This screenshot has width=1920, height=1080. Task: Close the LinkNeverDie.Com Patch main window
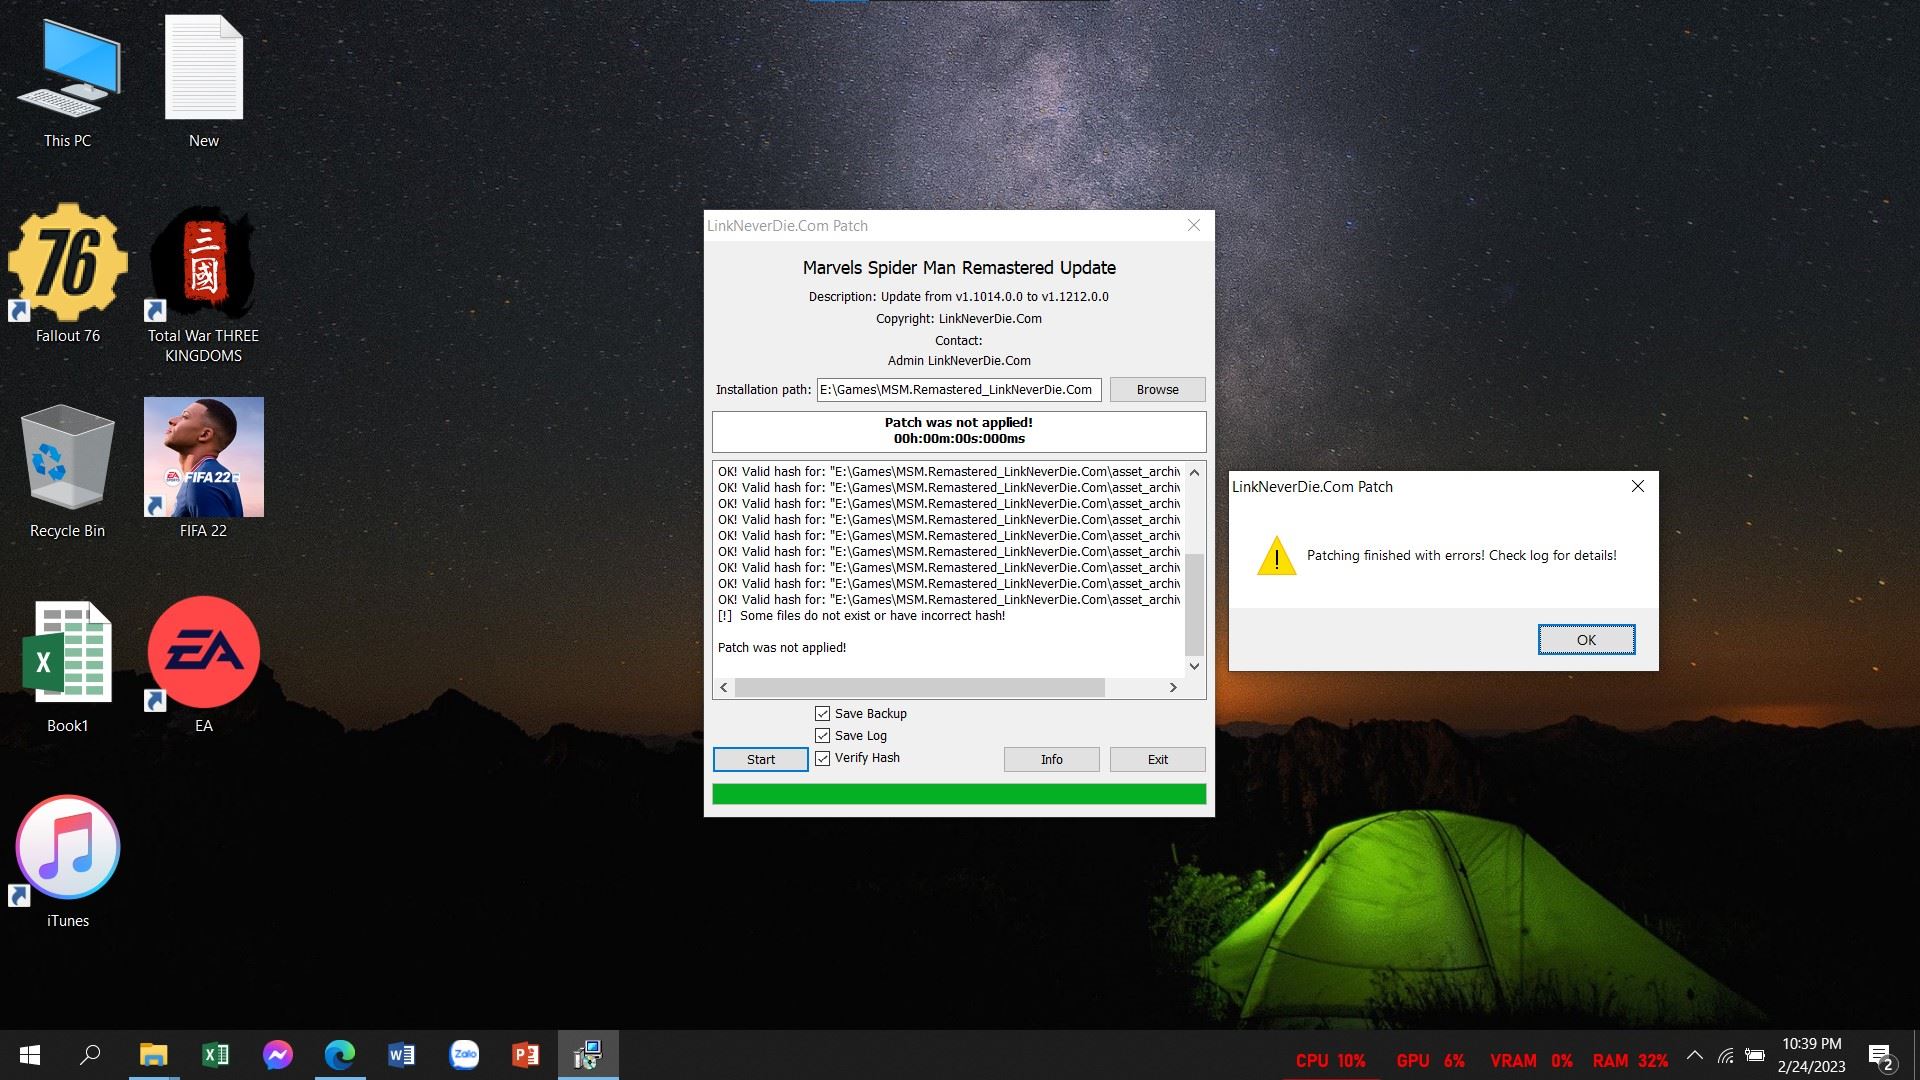(1194, 226)
